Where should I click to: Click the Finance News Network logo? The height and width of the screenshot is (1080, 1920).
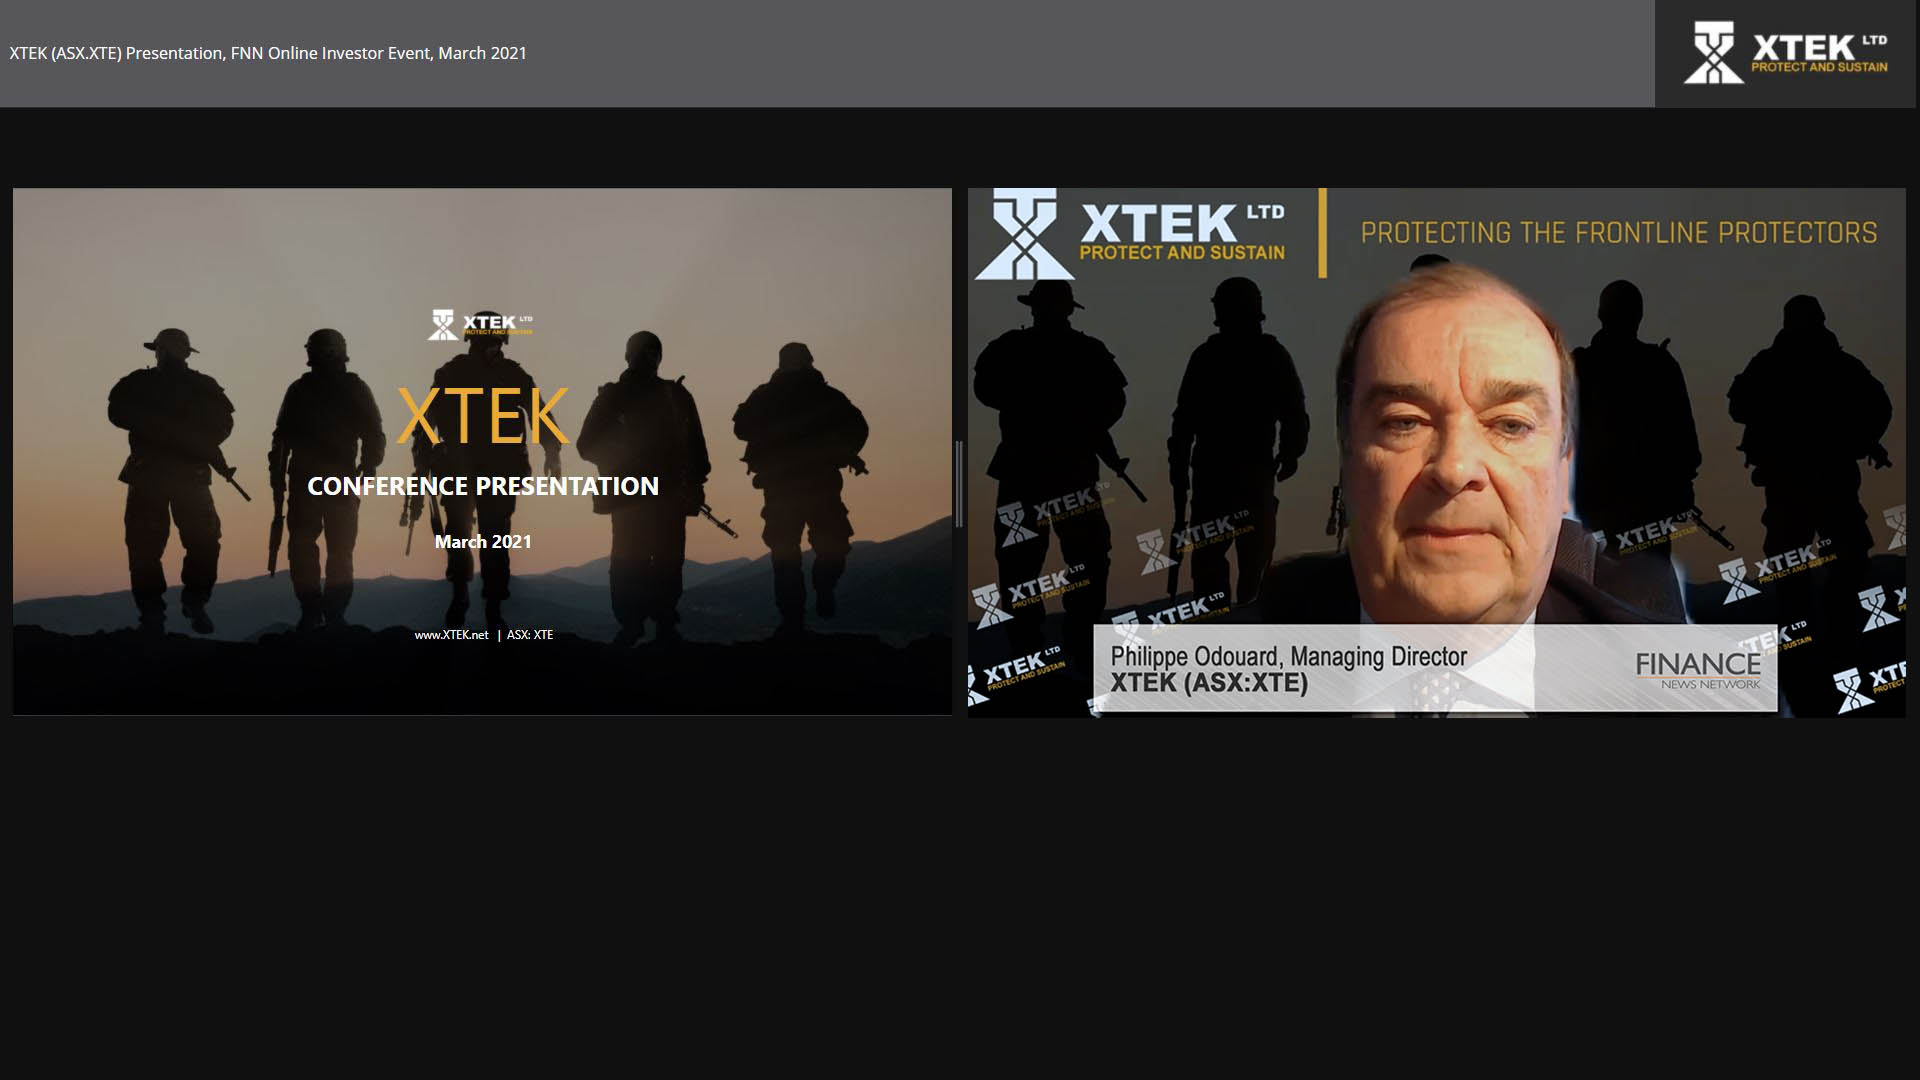[x=1698, y=670]
